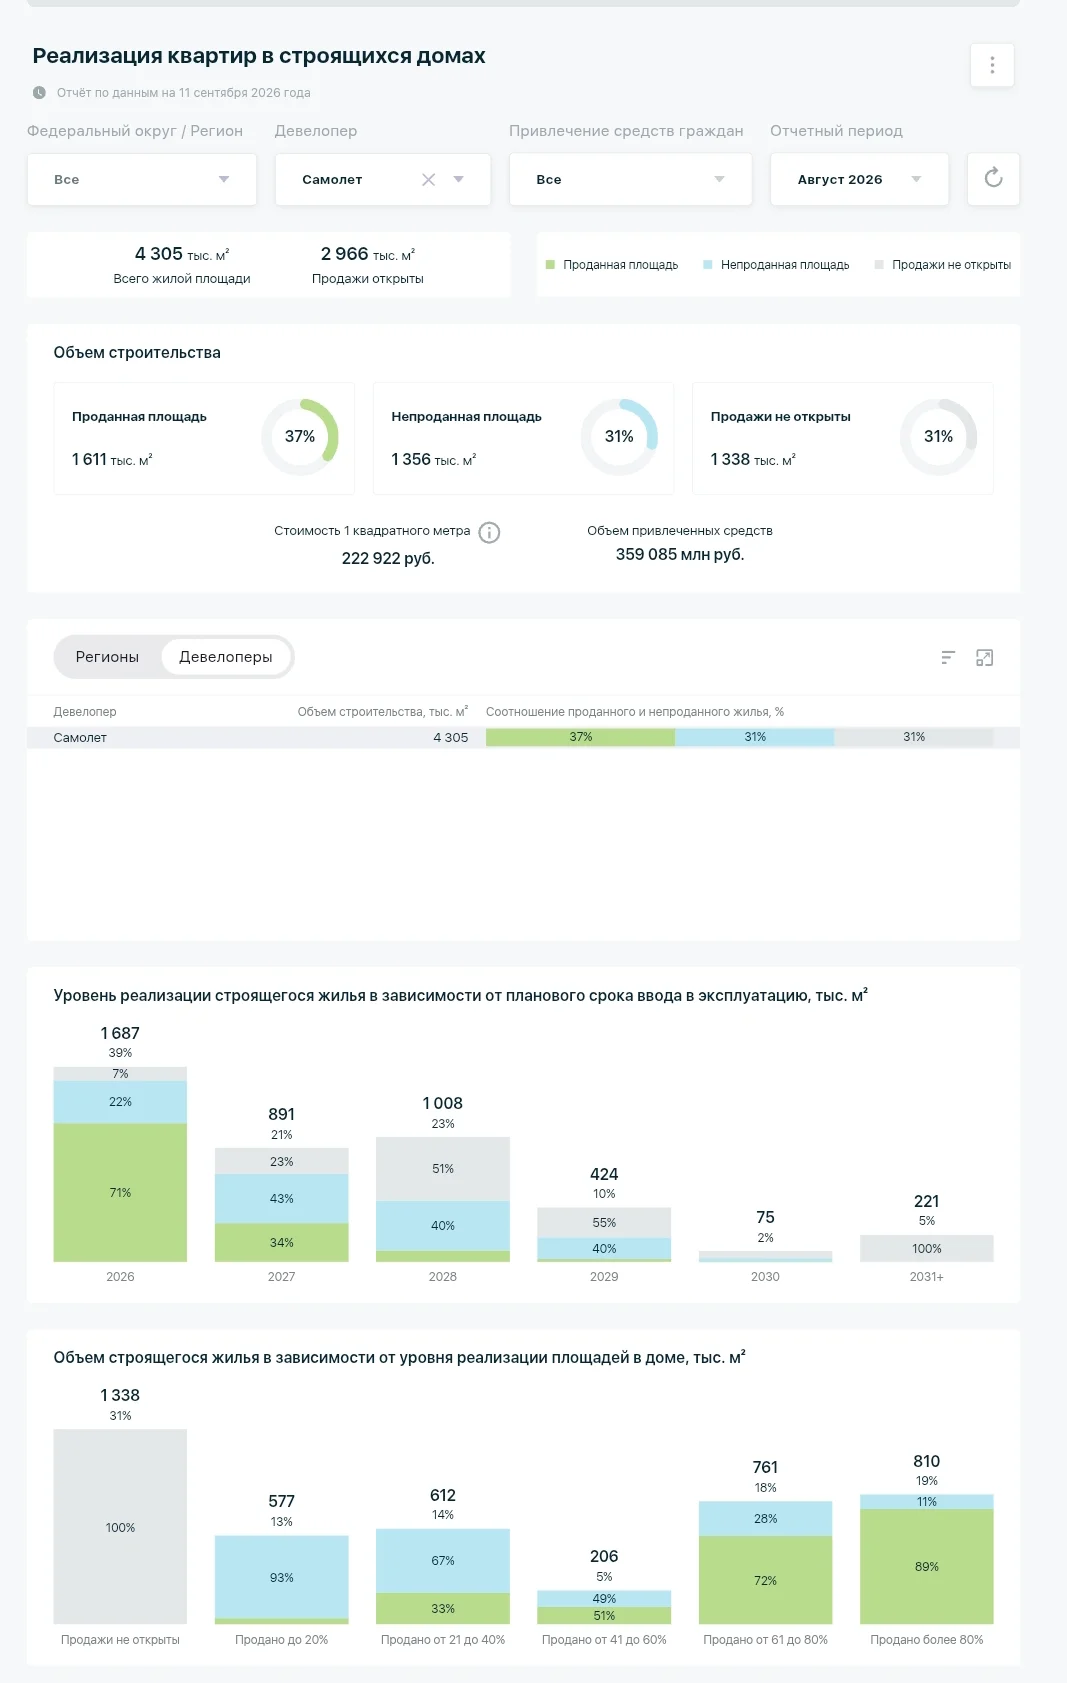
Task: Click the info icon beside cost per square meter
Action: [489, 532]
